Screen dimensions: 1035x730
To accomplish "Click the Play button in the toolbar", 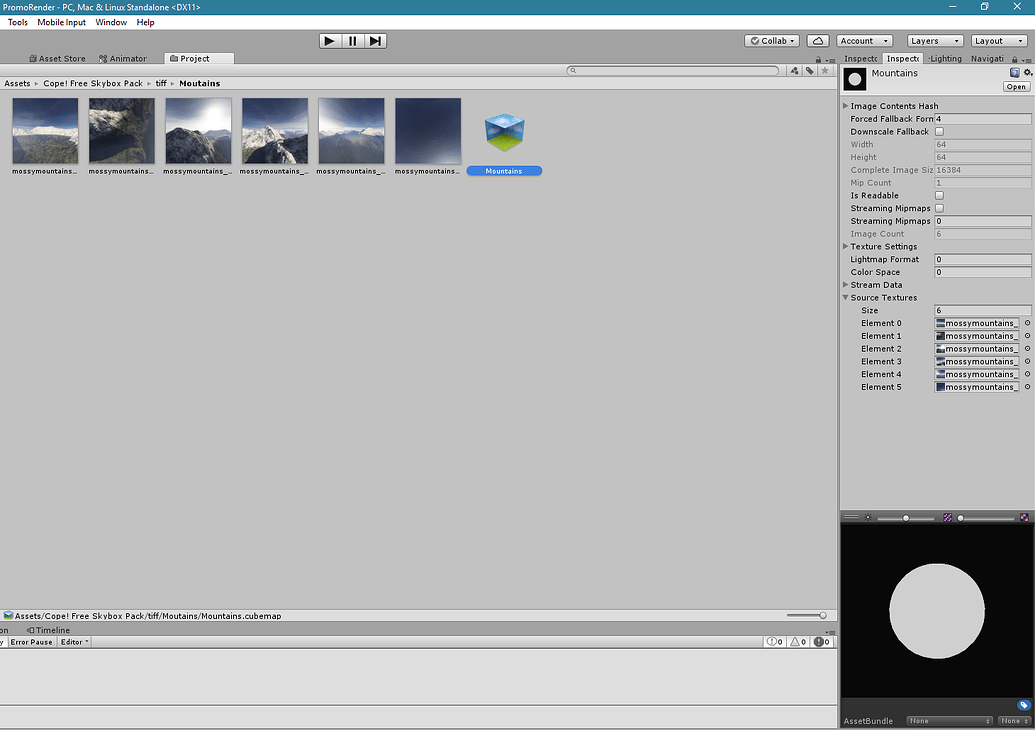I will tap(329, 40).
